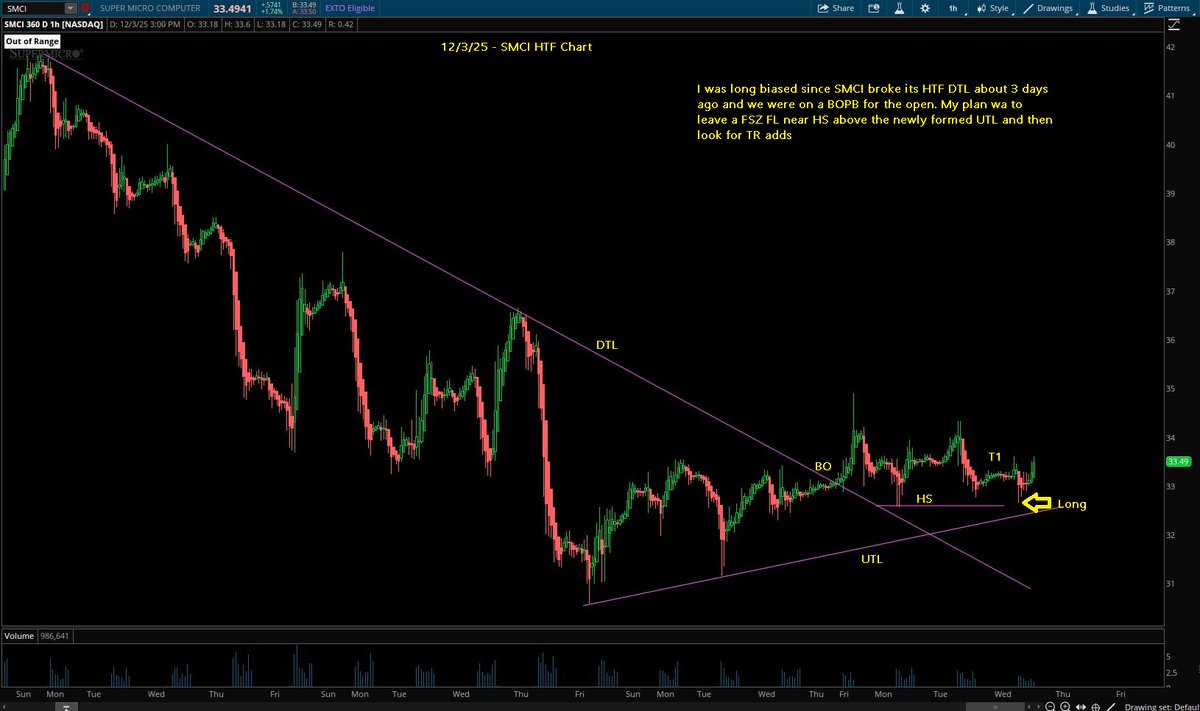1200x711 pixels.
Task: Click the timeline scroll handle at bottom
Action: [995, 707]
